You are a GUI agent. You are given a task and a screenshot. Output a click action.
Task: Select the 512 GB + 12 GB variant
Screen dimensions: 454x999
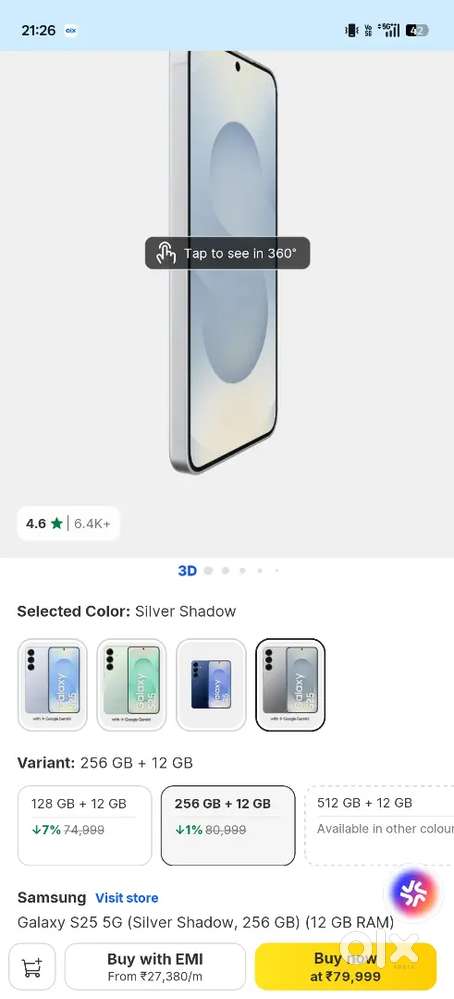coord(380,825)
